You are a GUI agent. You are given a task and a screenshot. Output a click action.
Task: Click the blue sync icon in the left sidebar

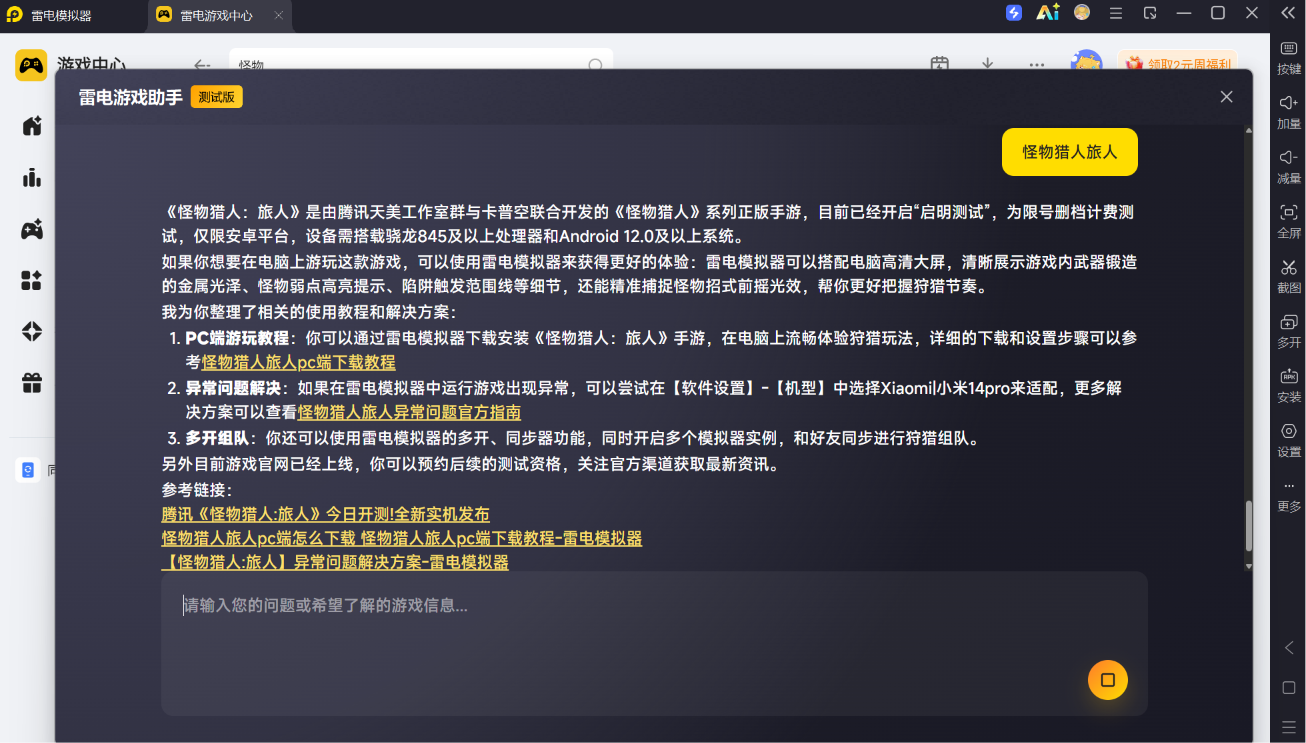(27, 470)
